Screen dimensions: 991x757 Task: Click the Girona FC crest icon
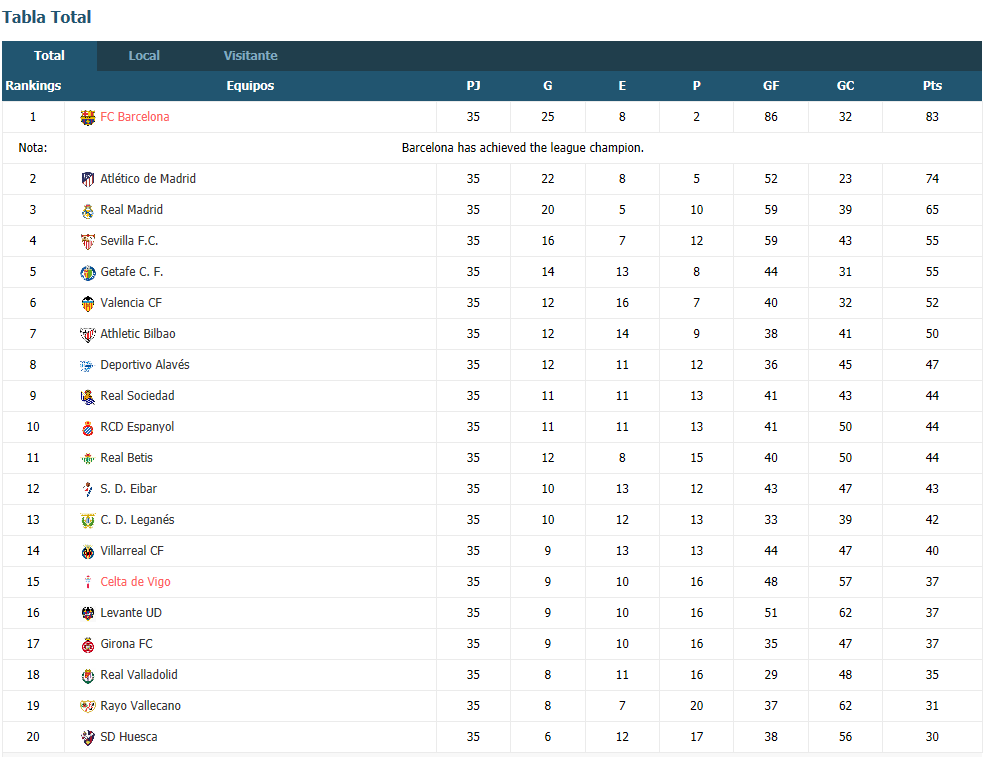tap(88, 644)
